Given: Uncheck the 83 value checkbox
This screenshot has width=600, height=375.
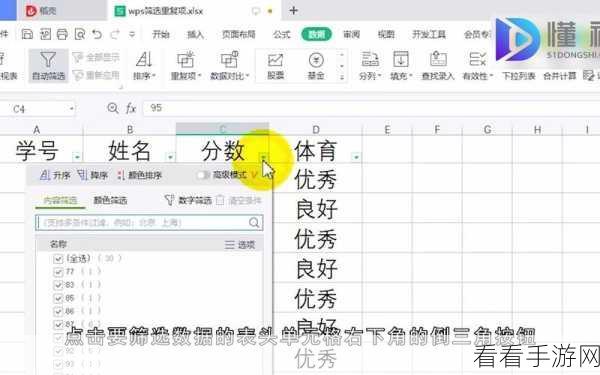Looking at the screenshot, I should pyautogui.click(x=58, y=285).
